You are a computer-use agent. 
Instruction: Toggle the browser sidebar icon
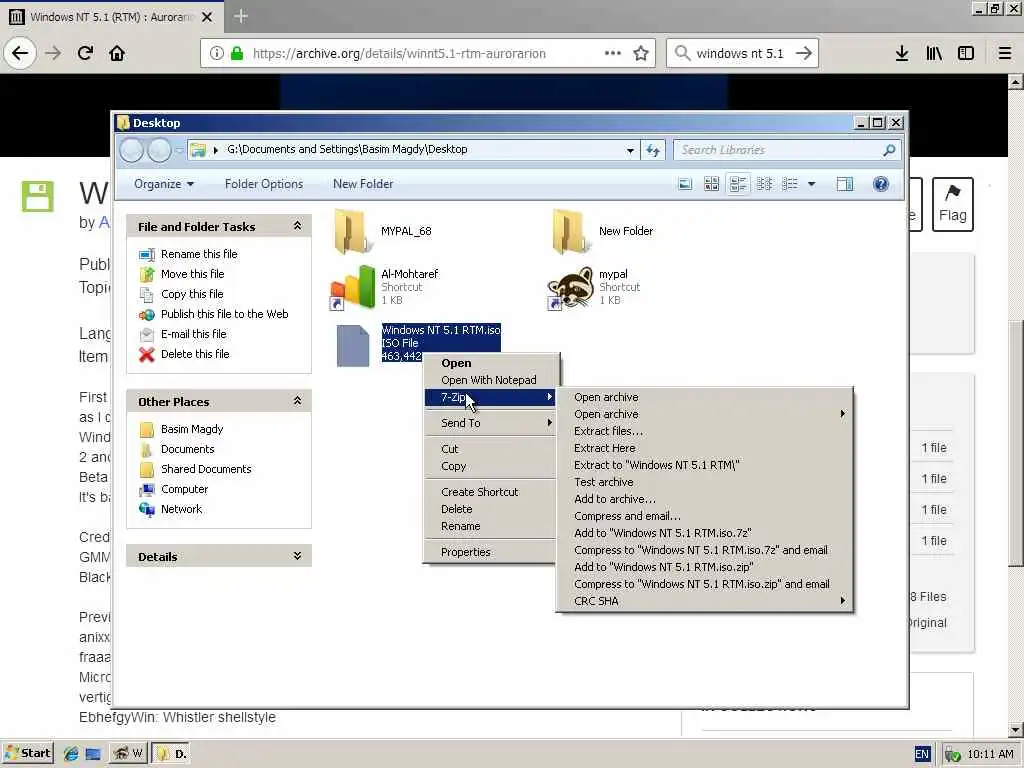(x=966, y=53)
